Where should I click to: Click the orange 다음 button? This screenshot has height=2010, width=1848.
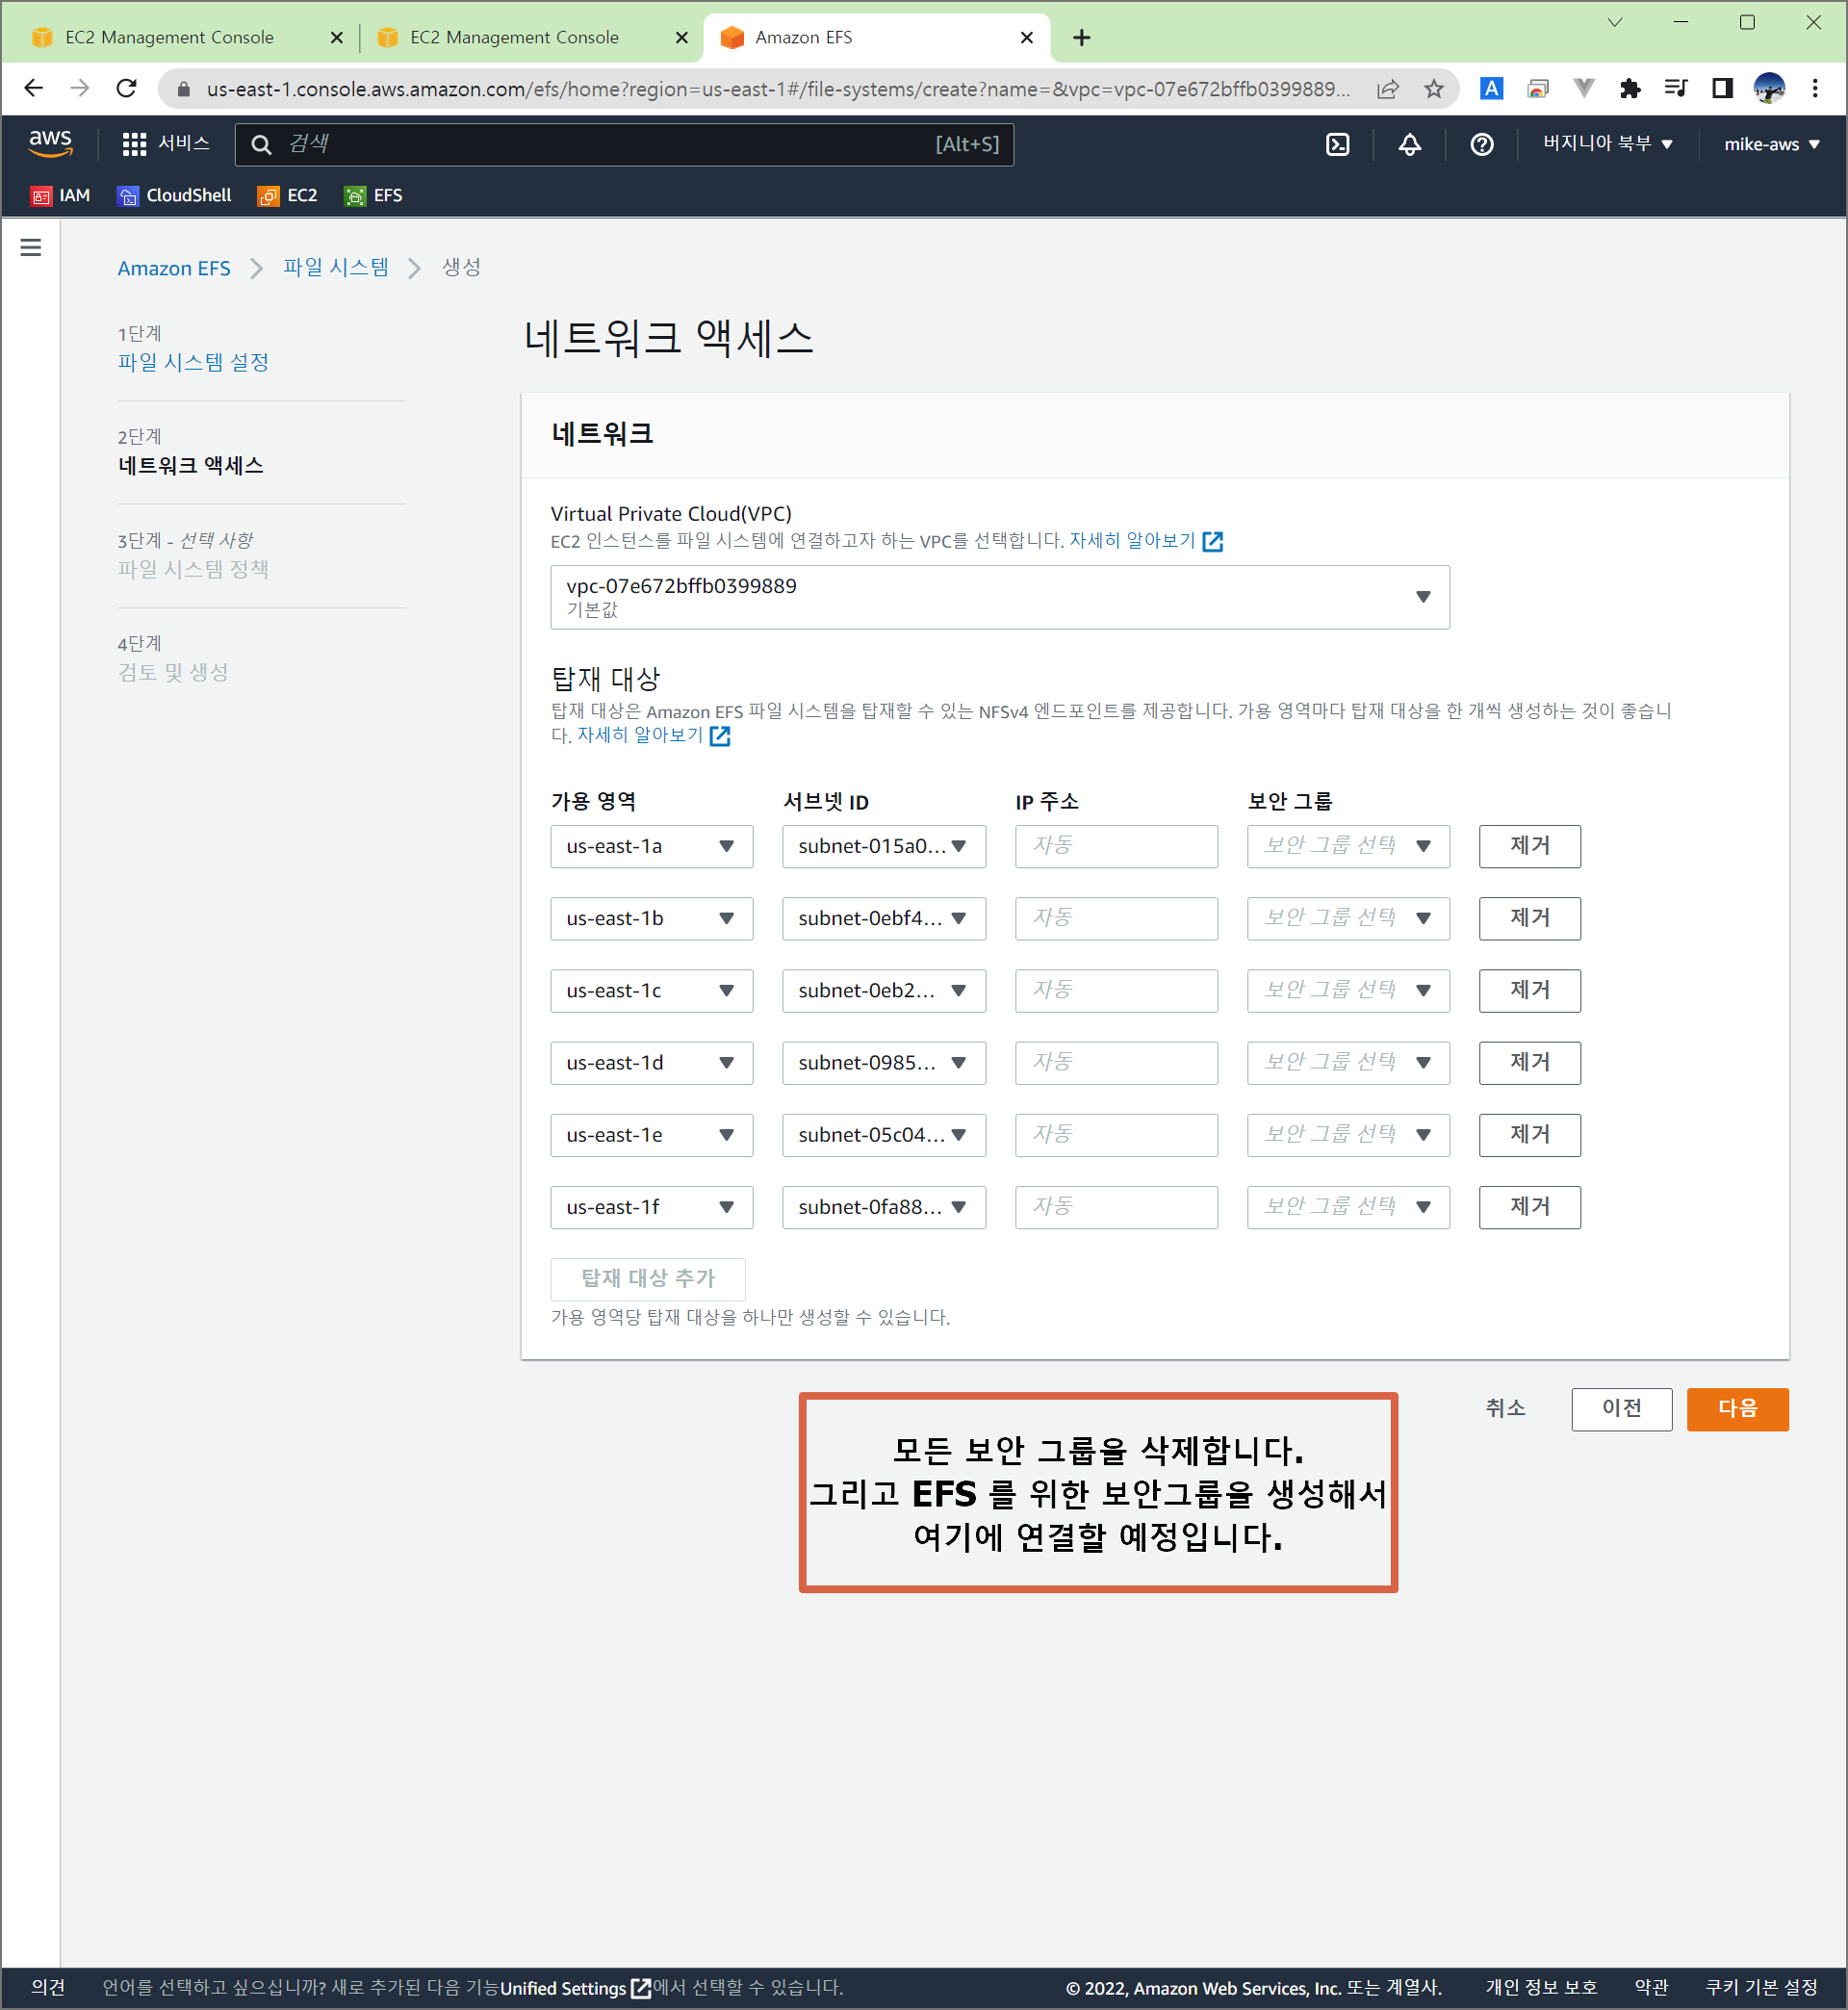(1736, 1408)
